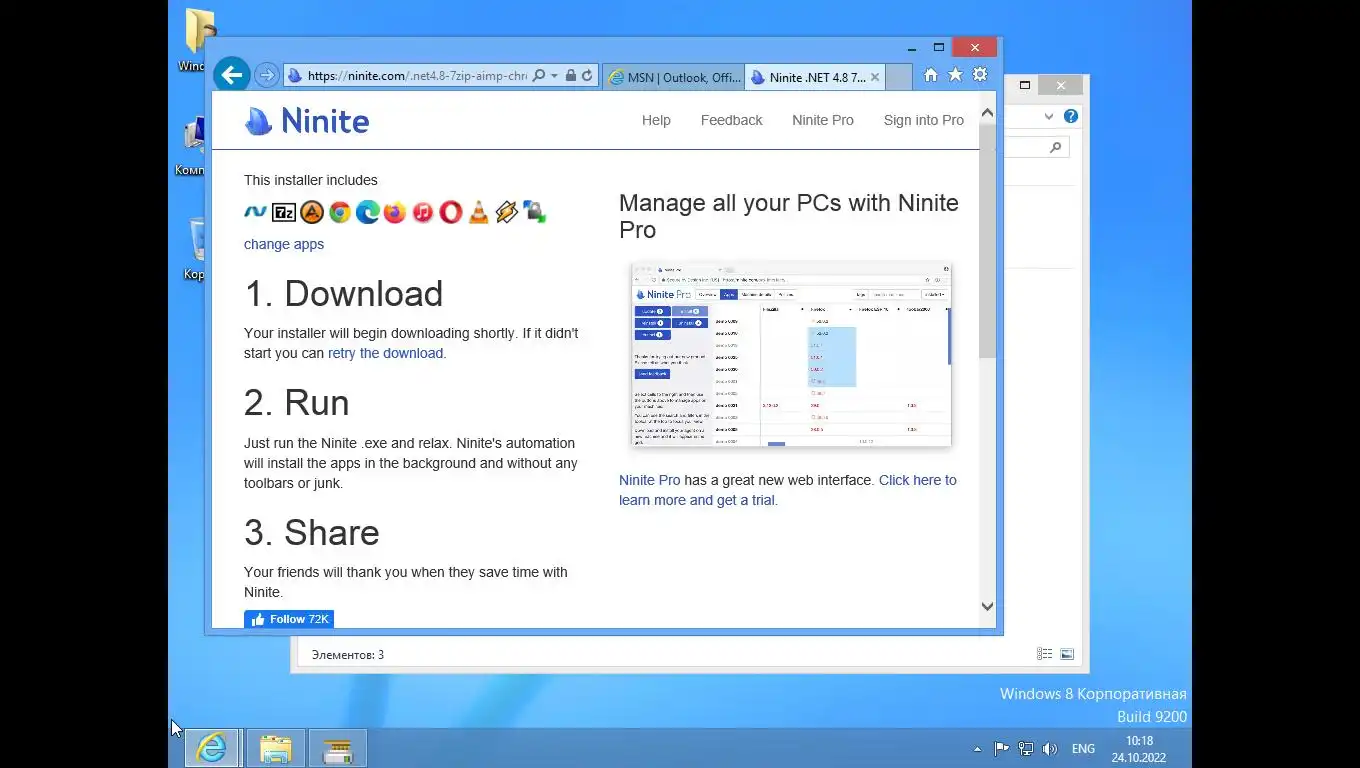Click the page scrollbar up arrow
Screen dimensions: 1360x768
click(x=987, y=112)
